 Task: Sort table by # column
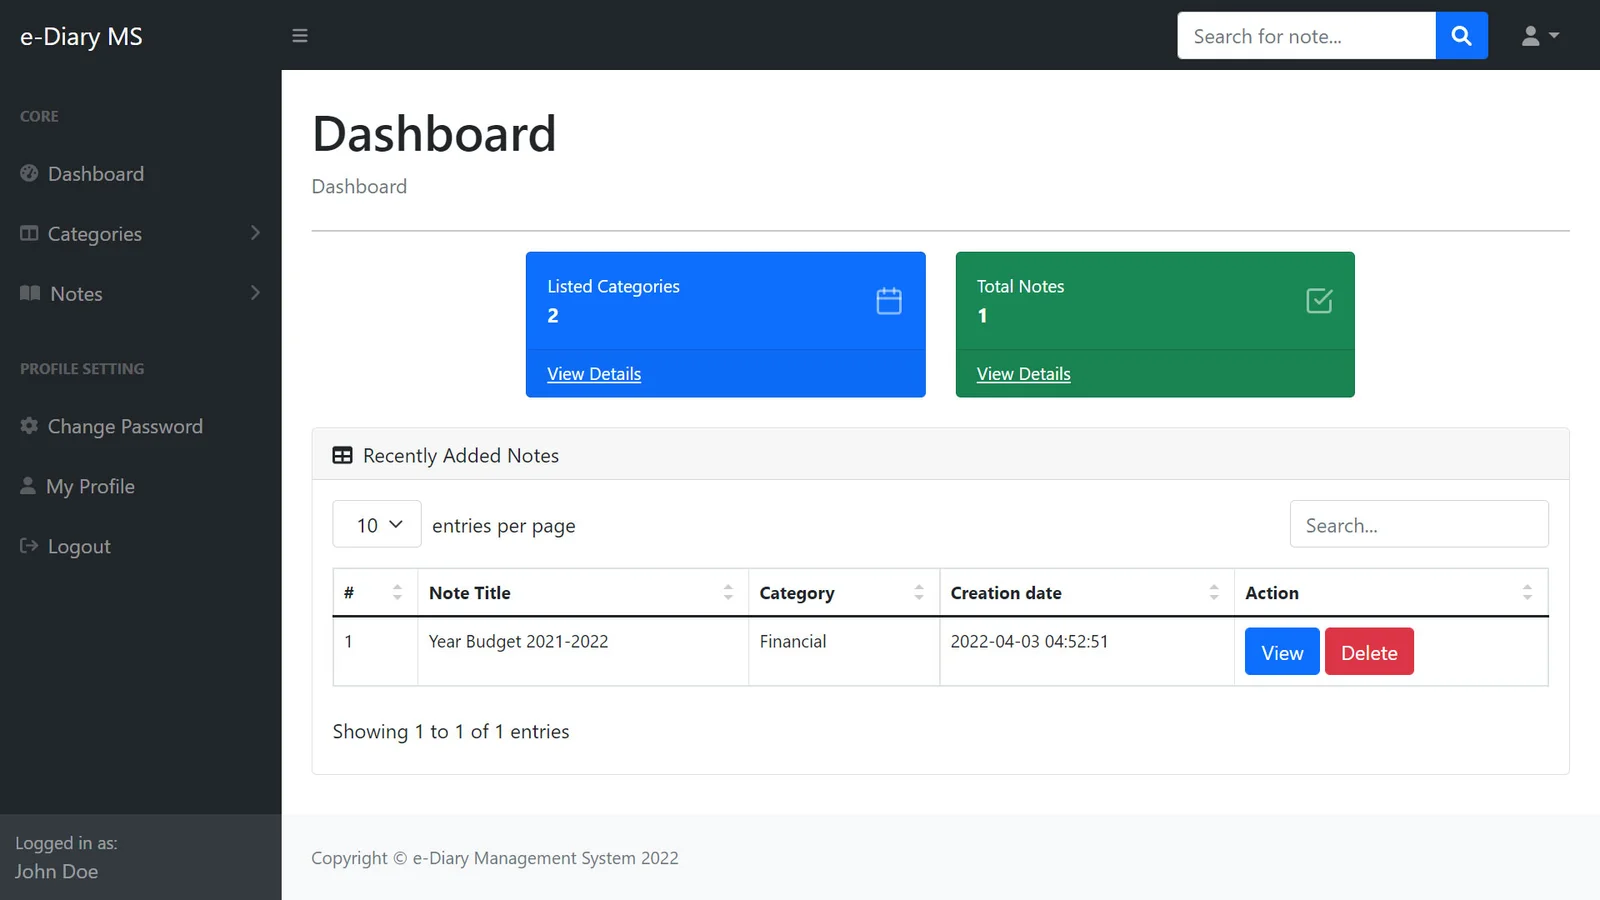pyautogui.click(x=375, y=593)
